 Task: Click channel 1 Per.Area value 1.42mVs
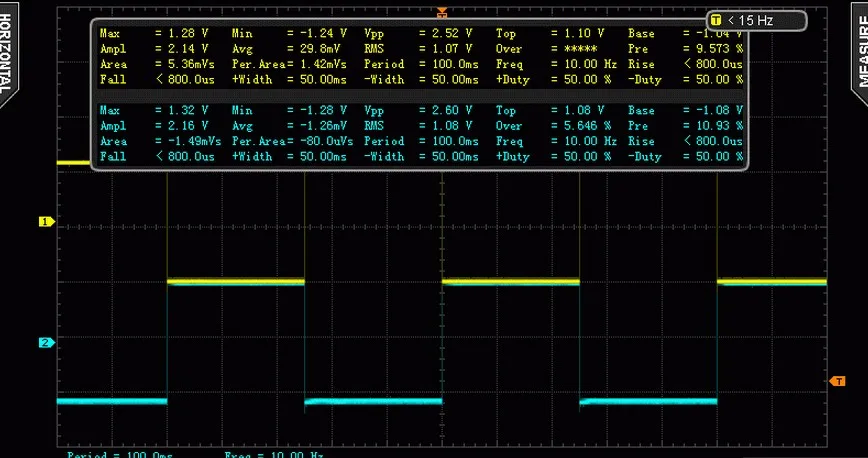click(324, 64)
